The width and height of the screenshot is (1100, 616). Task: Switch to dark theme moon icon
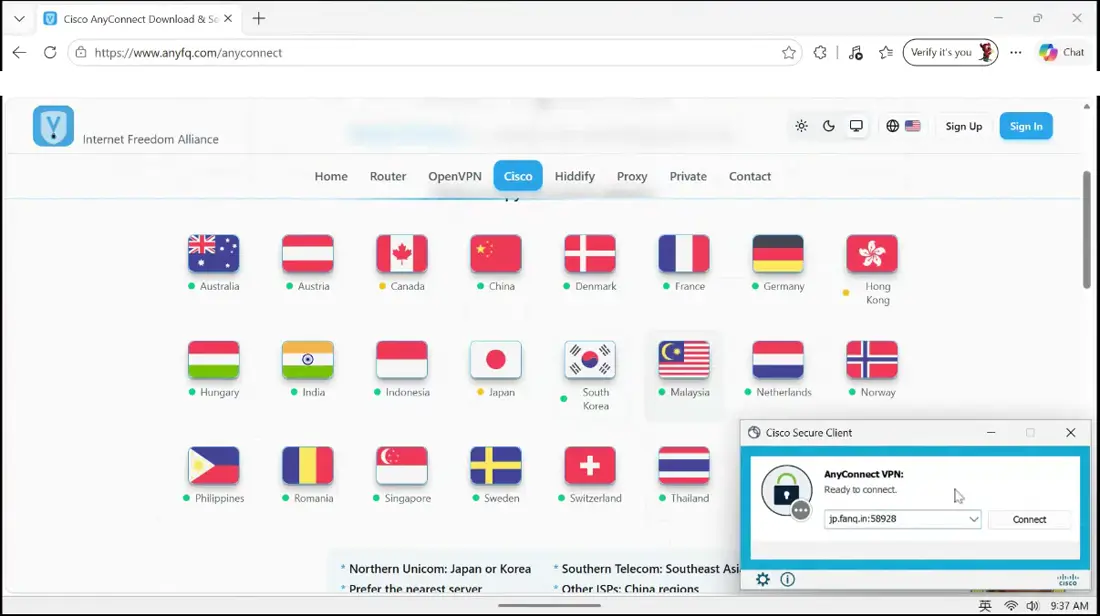tap(829, 126)
